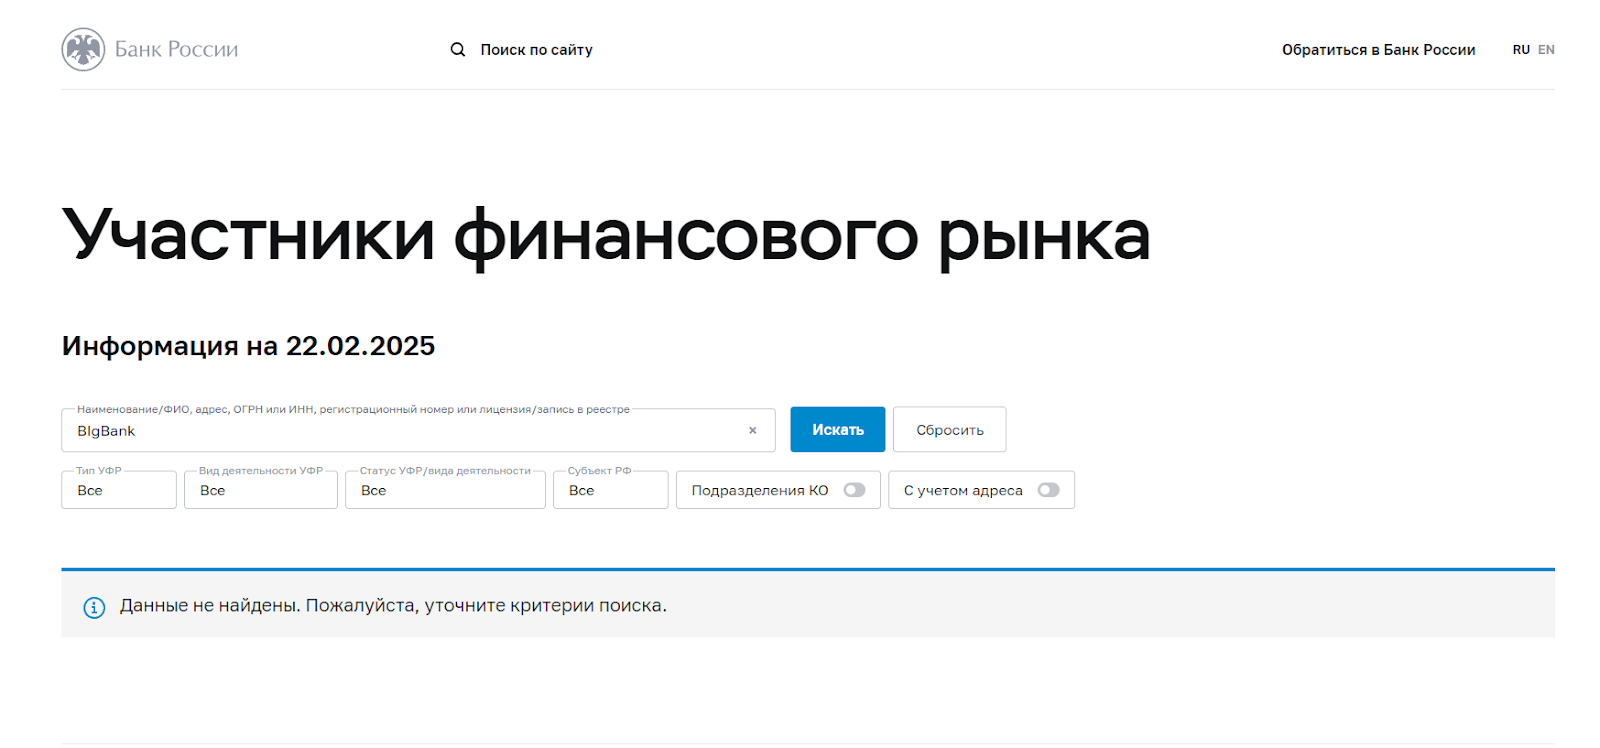Toggle the Подразделения КО switch
Screen dimensions: 1600x748
854,490
